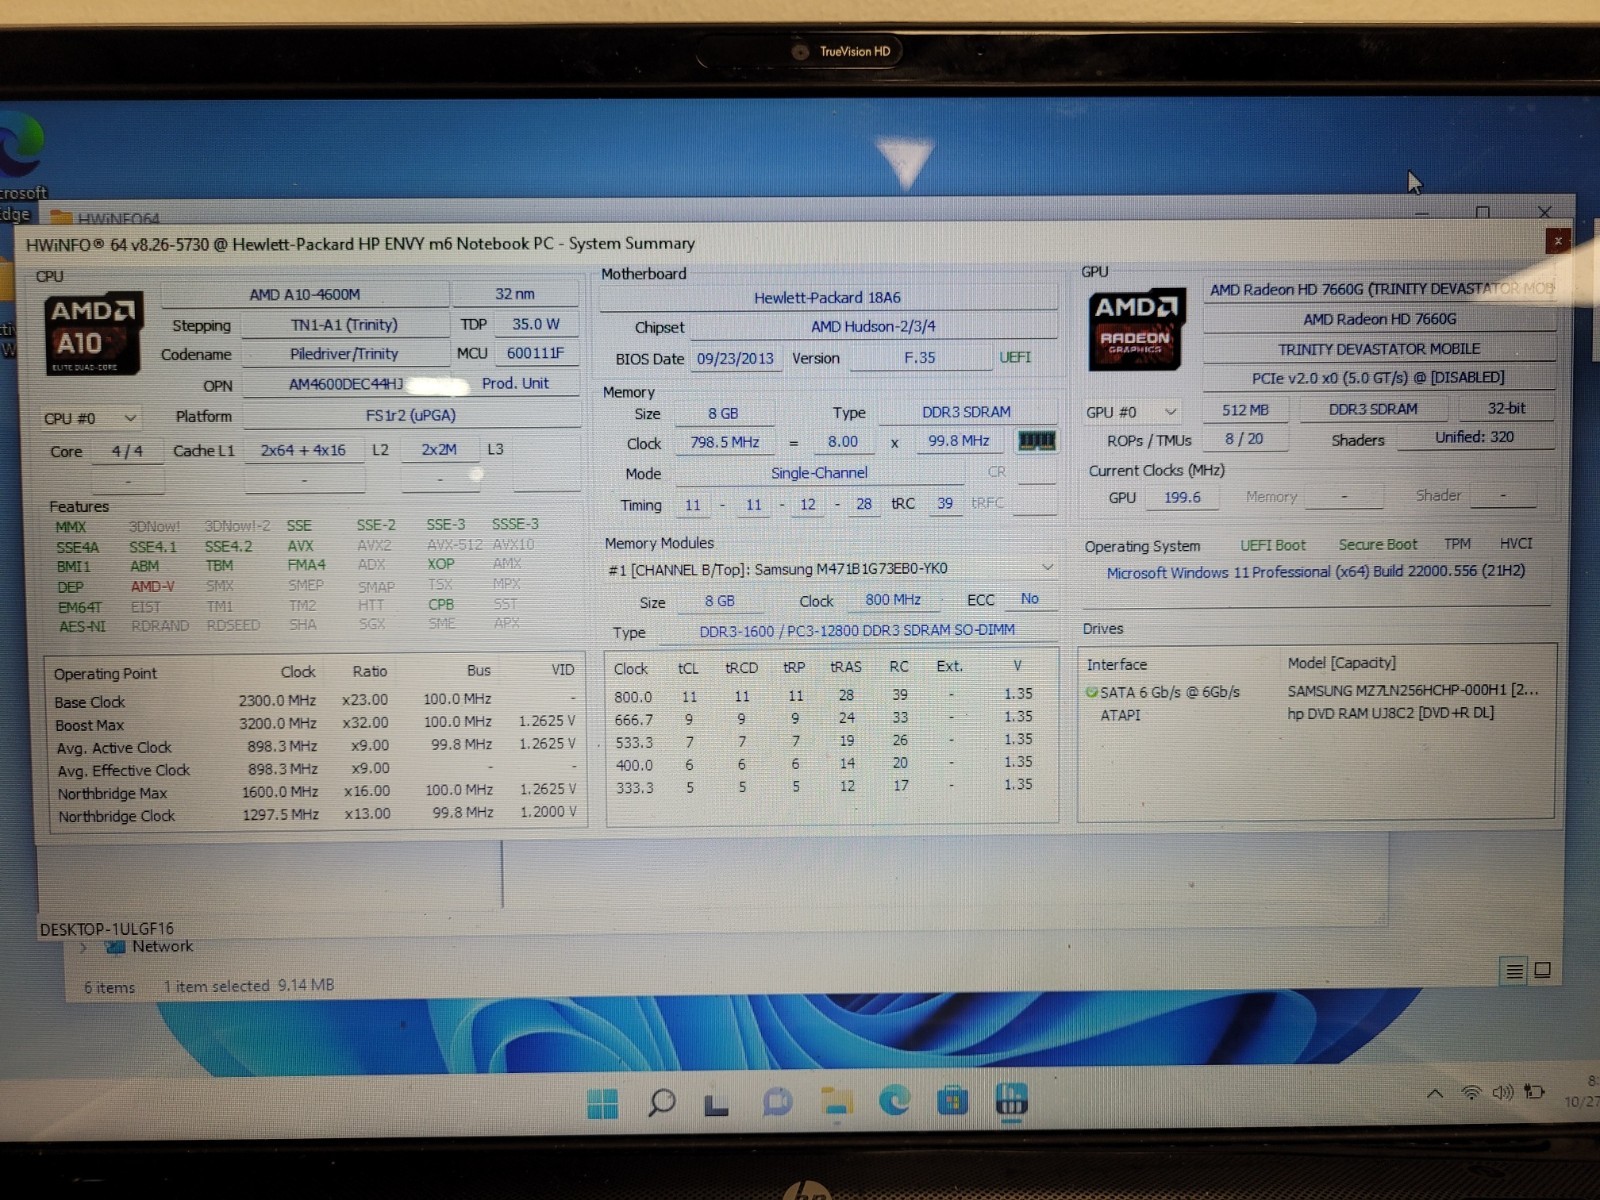Click the Single-Channel mode field
Image resolution: width=1600 pixels, height=1200 pixels.
point(819,473)
